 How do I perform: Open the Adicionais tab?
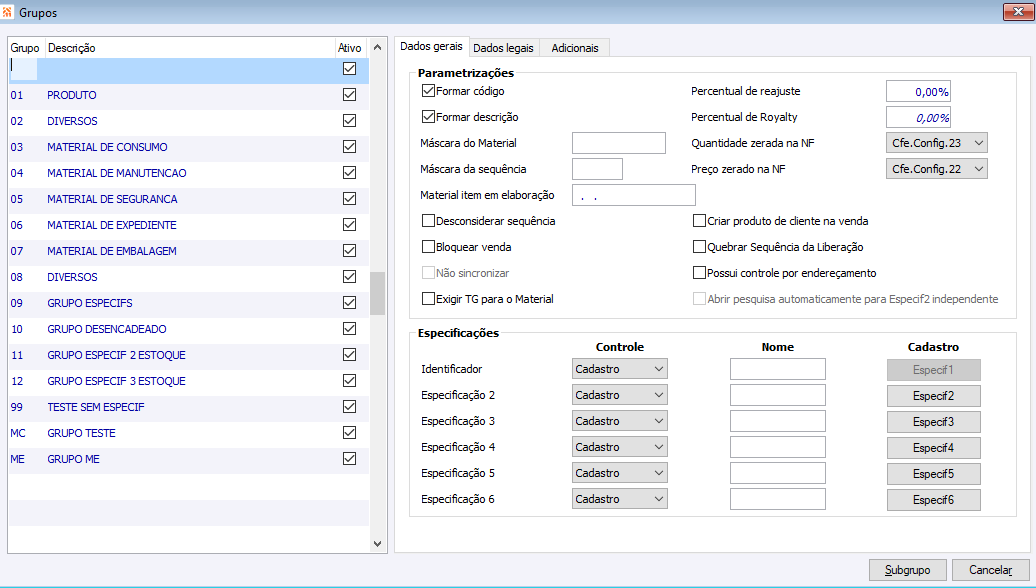[x=575, y=48]
